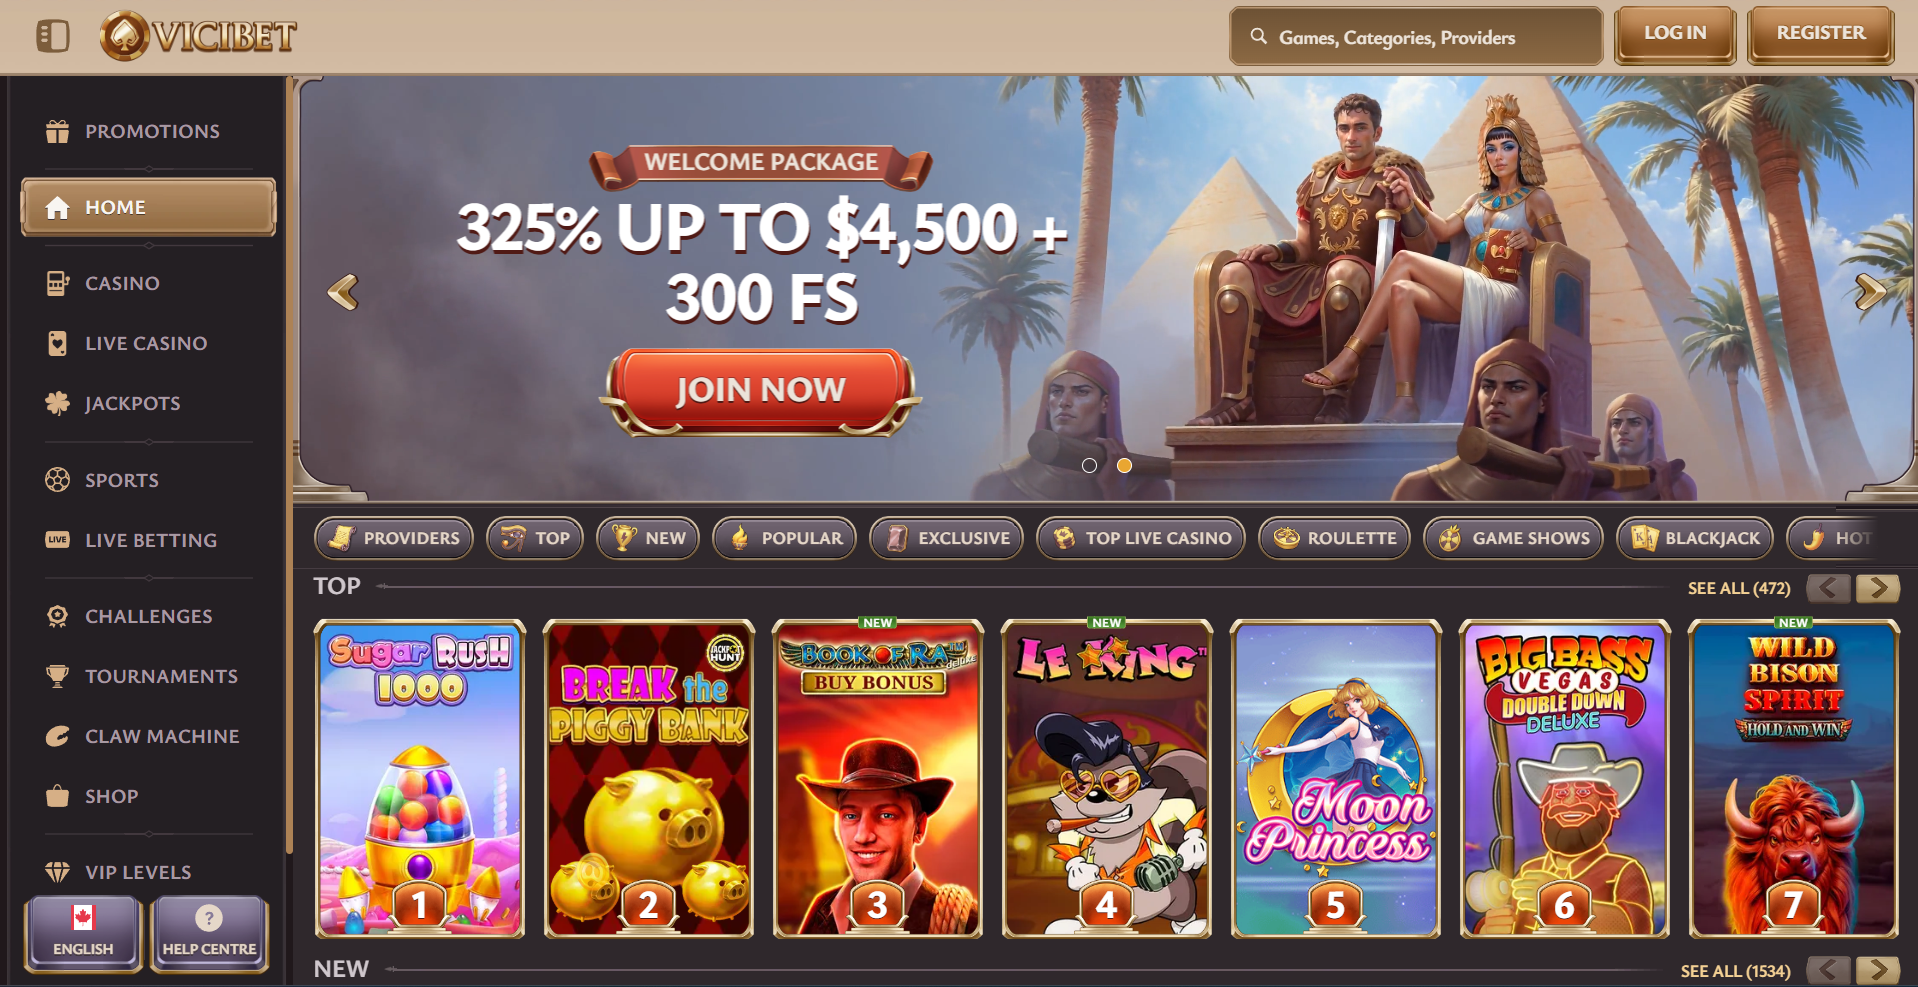Advance the TOP games row forward

[1878, 588]
